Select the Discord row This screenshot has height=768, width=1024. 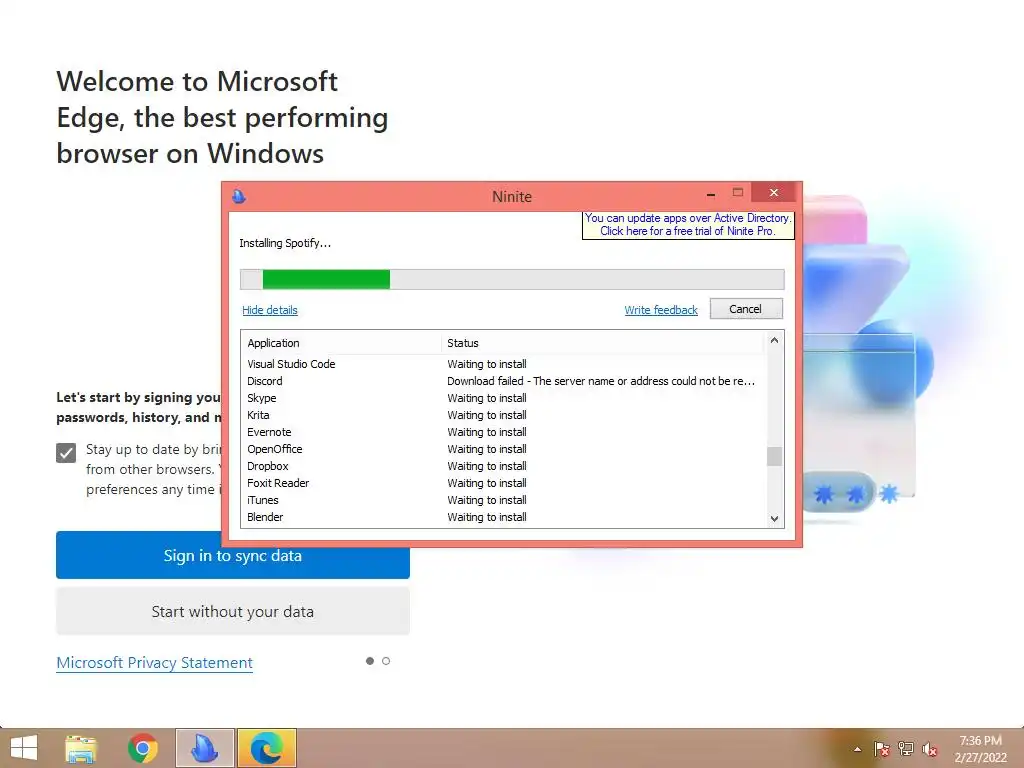(x=503, y=381)
